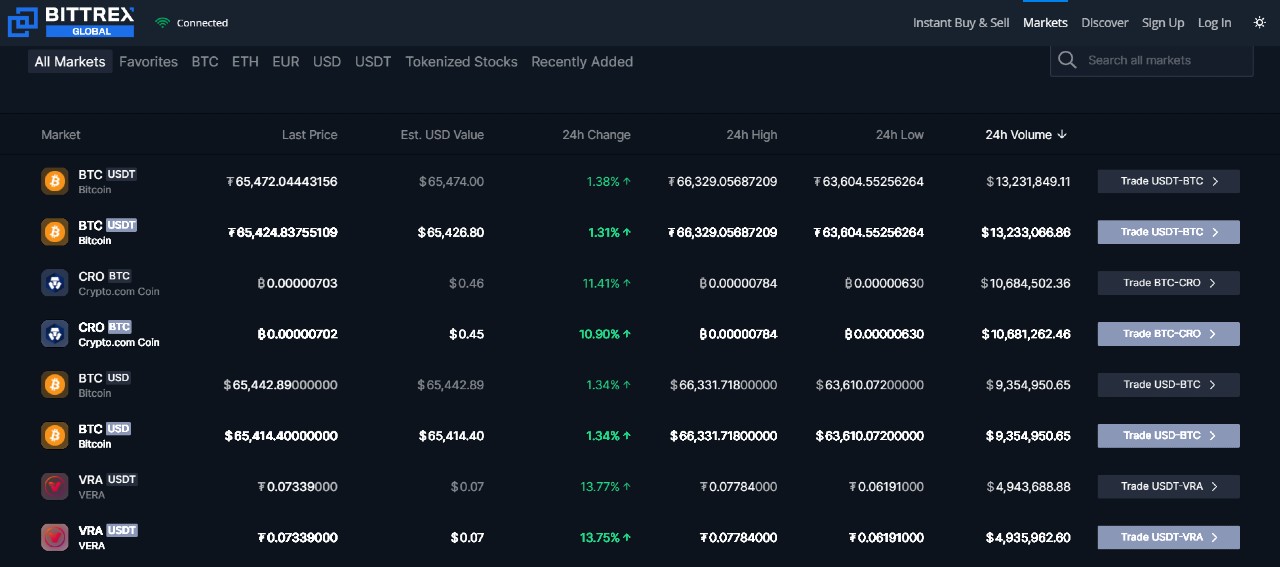The image size is (1280, 567).
Task: Sort by Market column header
Action: pos(61,134)
